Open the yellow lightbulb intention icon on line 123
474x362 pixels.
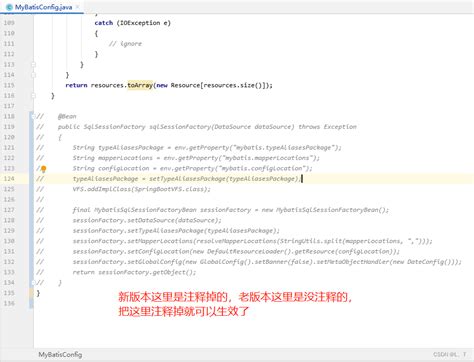tap(44, 169)
